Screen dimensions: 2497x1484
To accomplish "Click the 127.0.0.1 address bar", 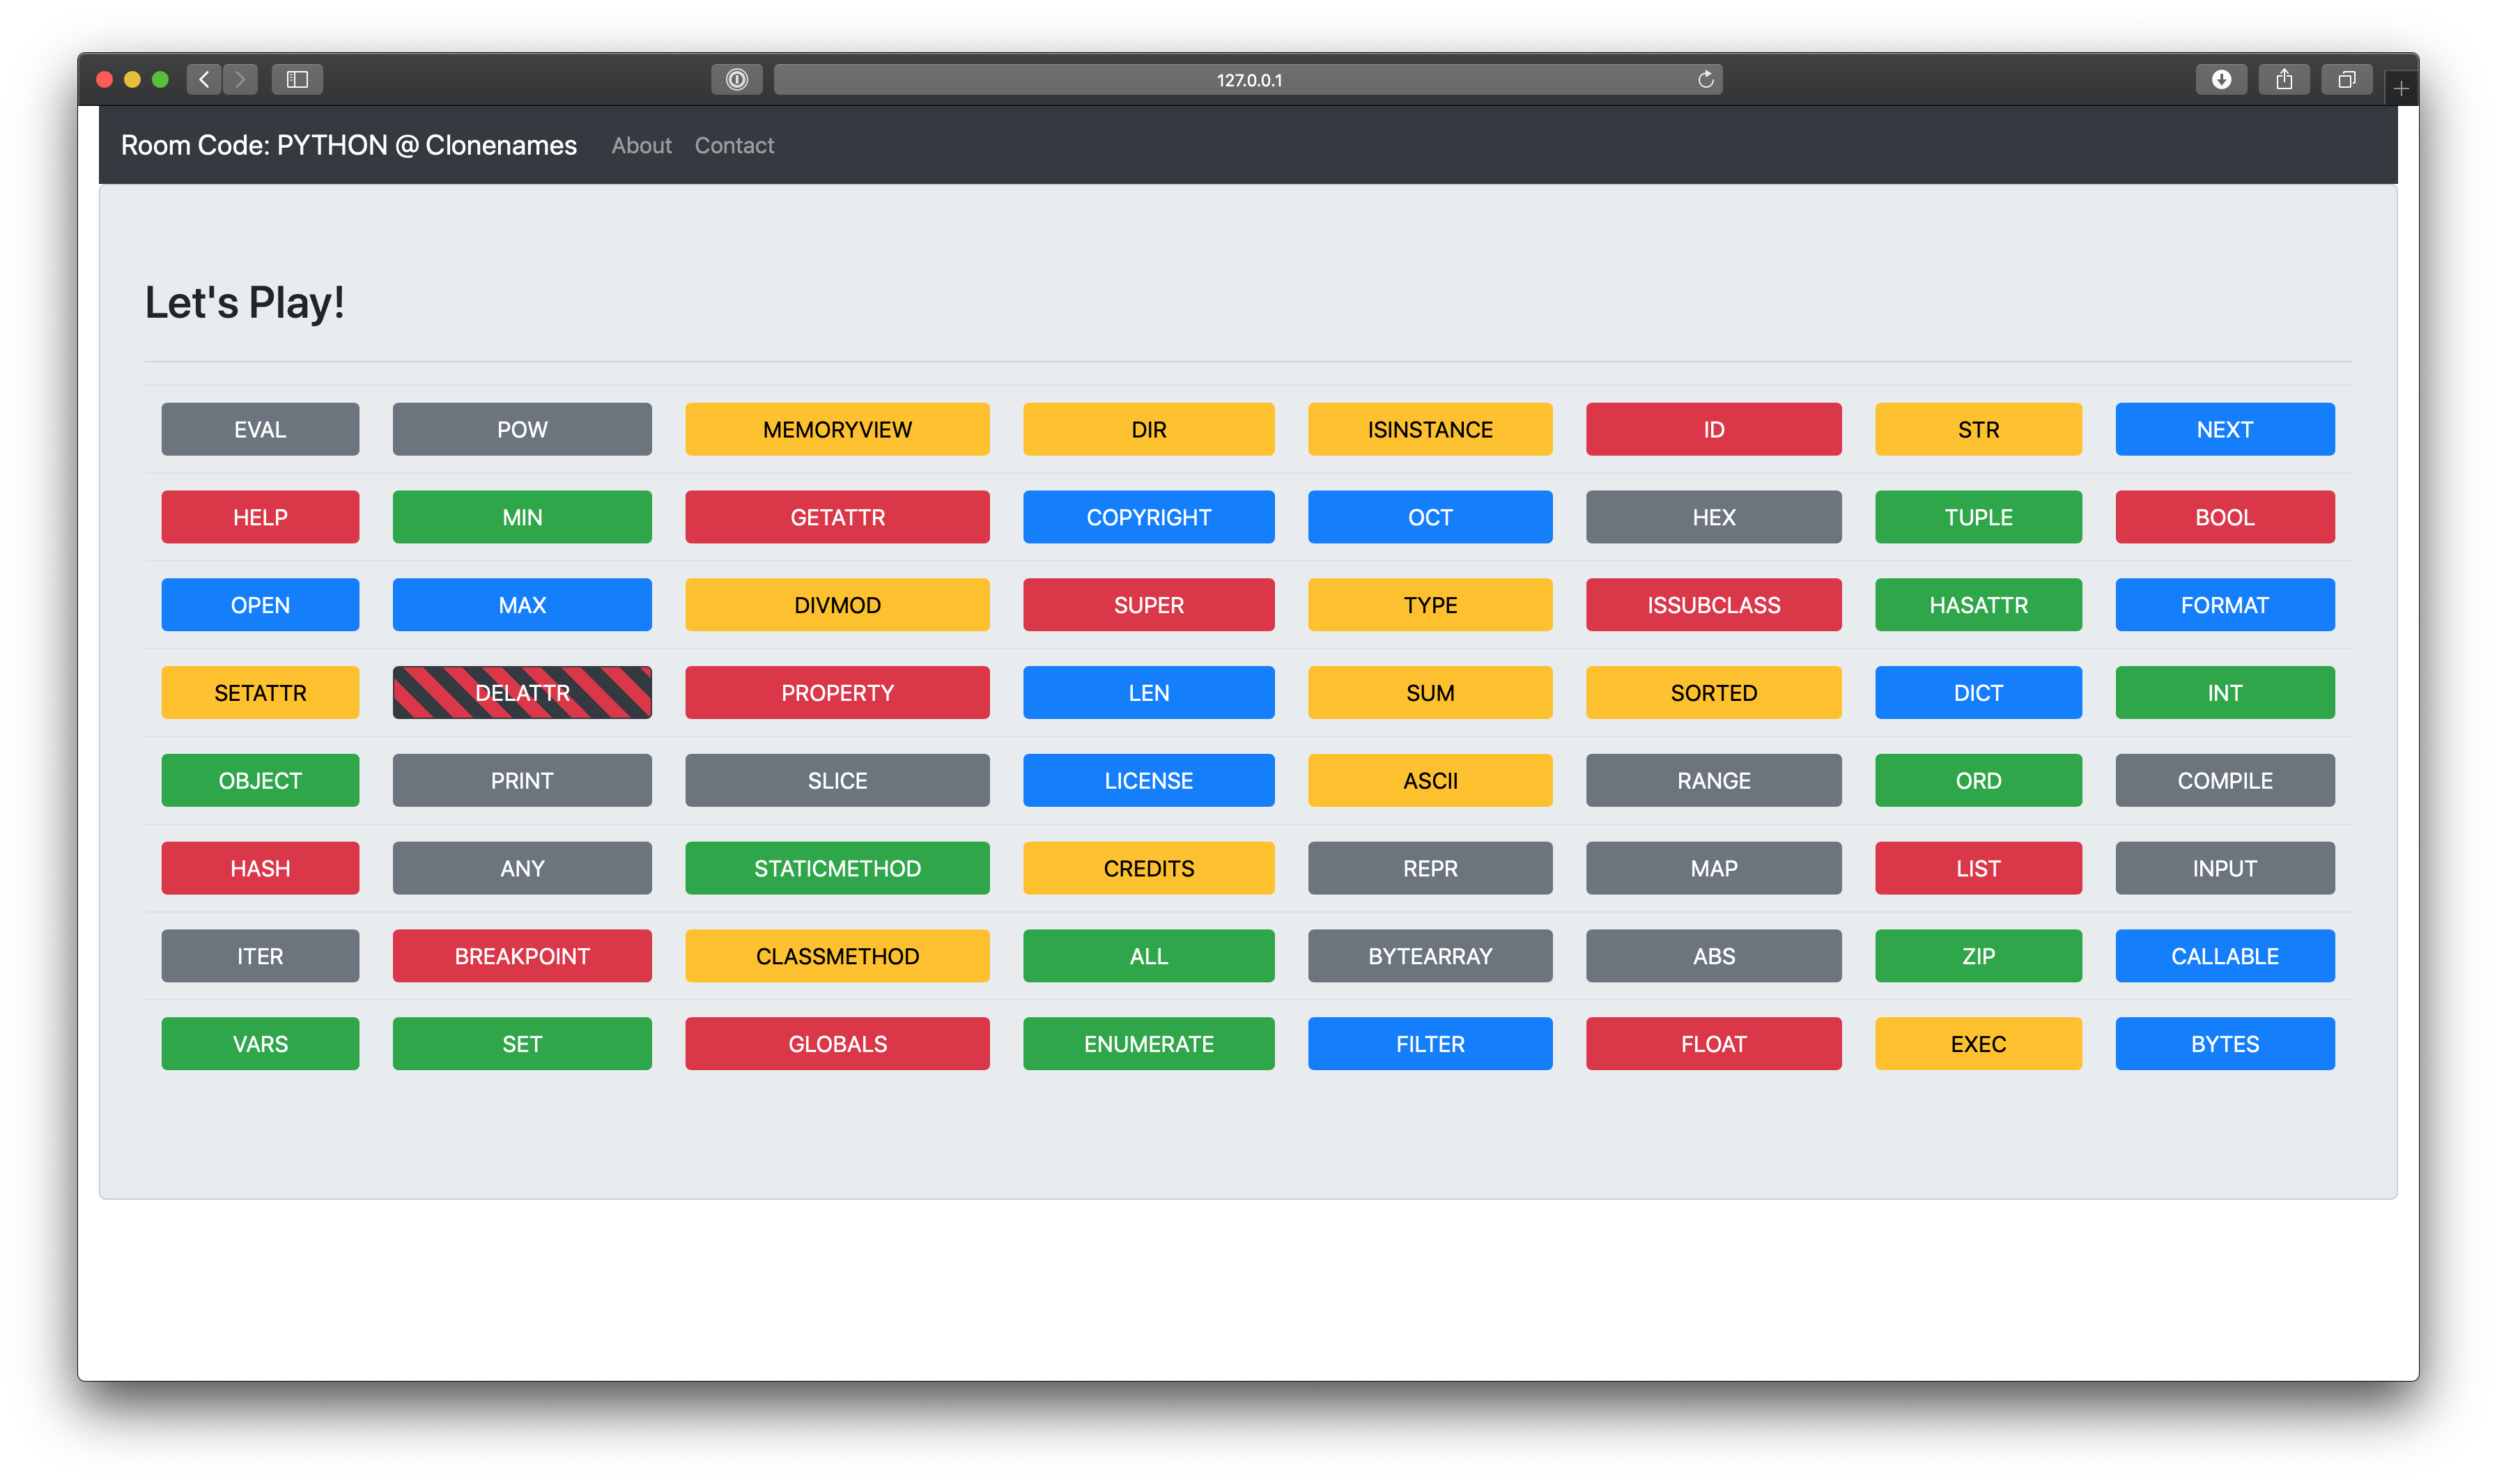I will (x=1248, y=79).
